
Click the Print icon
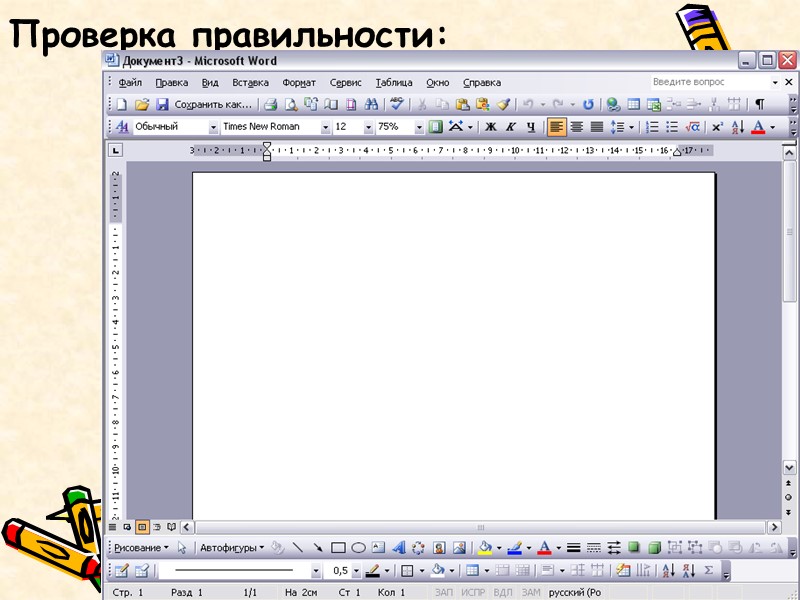pos(270,105)
